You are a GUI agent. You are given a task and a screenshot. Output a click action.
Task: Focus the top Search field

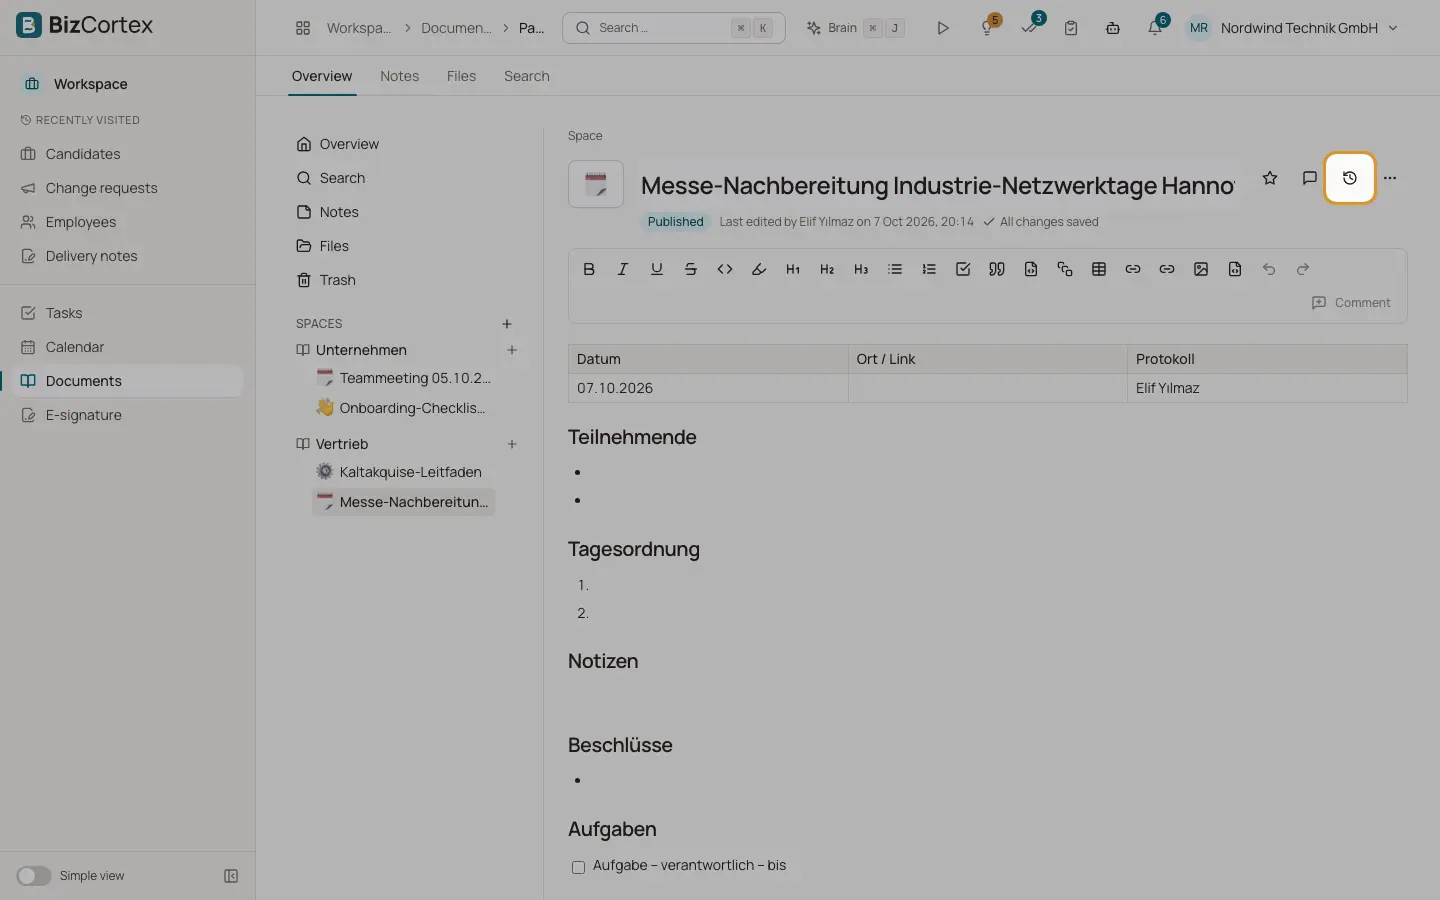pyautogui.click(x=674, y=28)
